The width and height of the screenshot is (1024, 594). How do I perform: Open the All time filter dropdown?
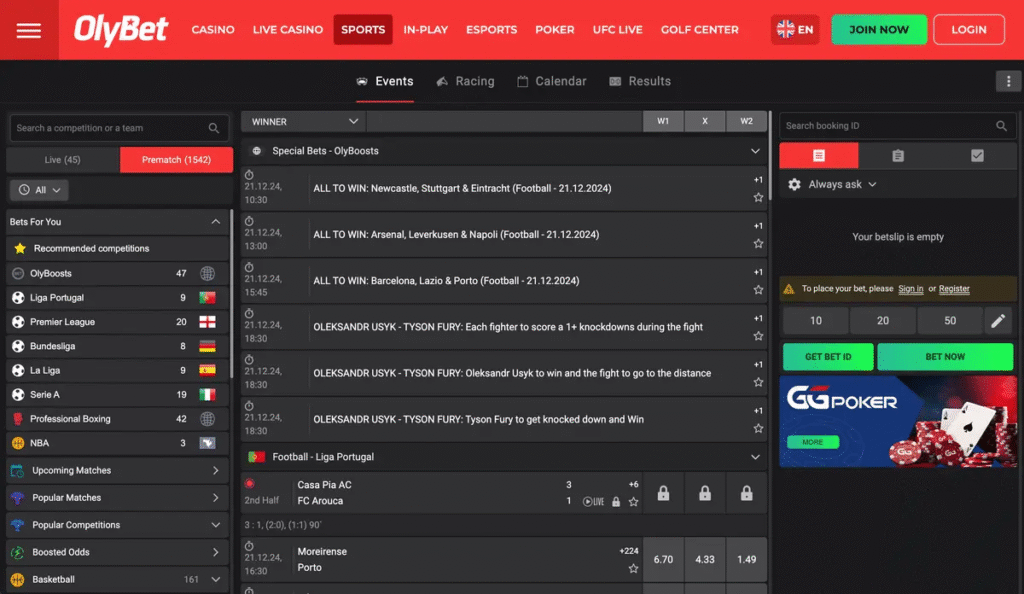coord(39,190)
